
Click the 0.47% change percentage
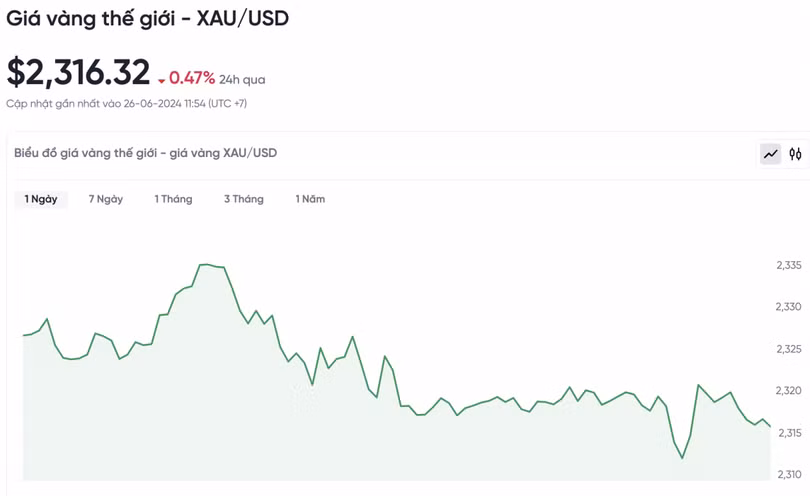[192, 78]
